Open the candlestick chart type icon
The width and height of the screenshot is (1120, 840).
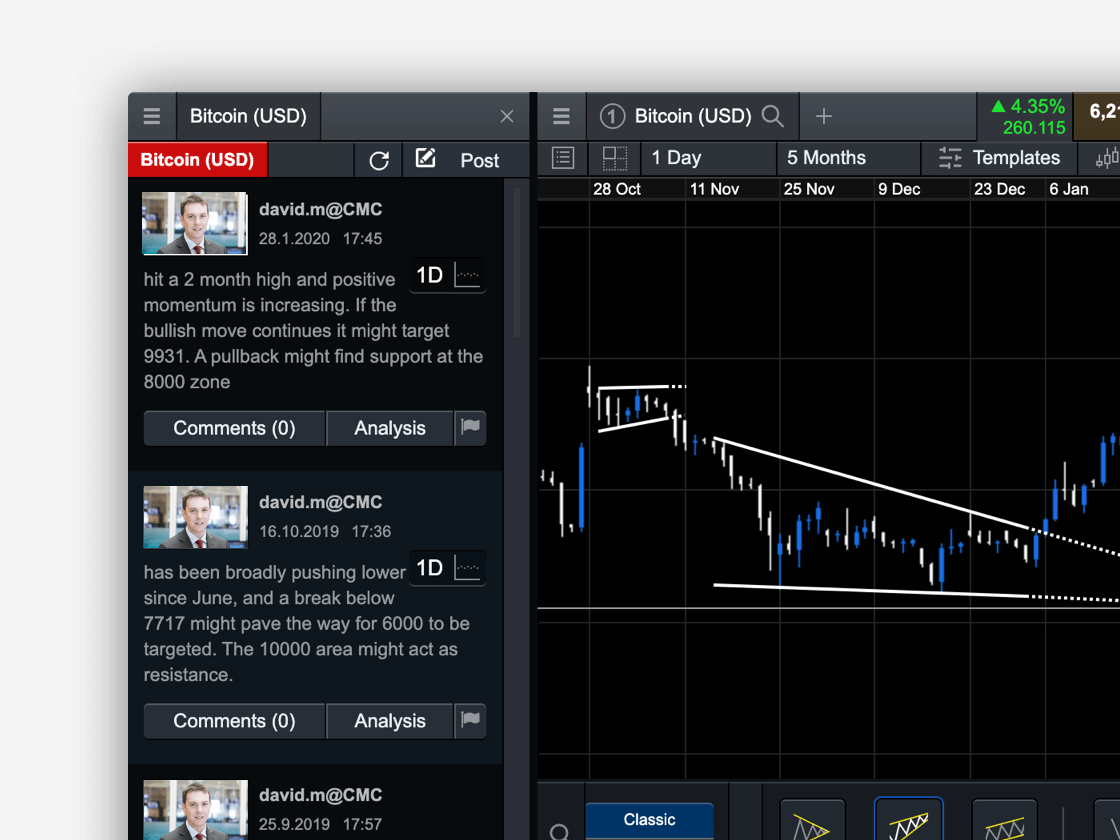click(1106, 158)
